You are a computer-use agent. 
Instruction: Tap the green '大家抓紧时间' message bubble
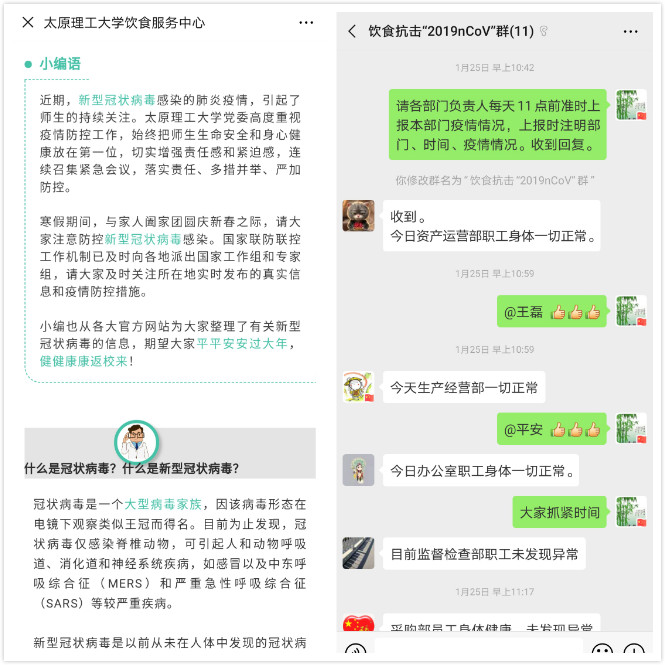coord(559,512)
